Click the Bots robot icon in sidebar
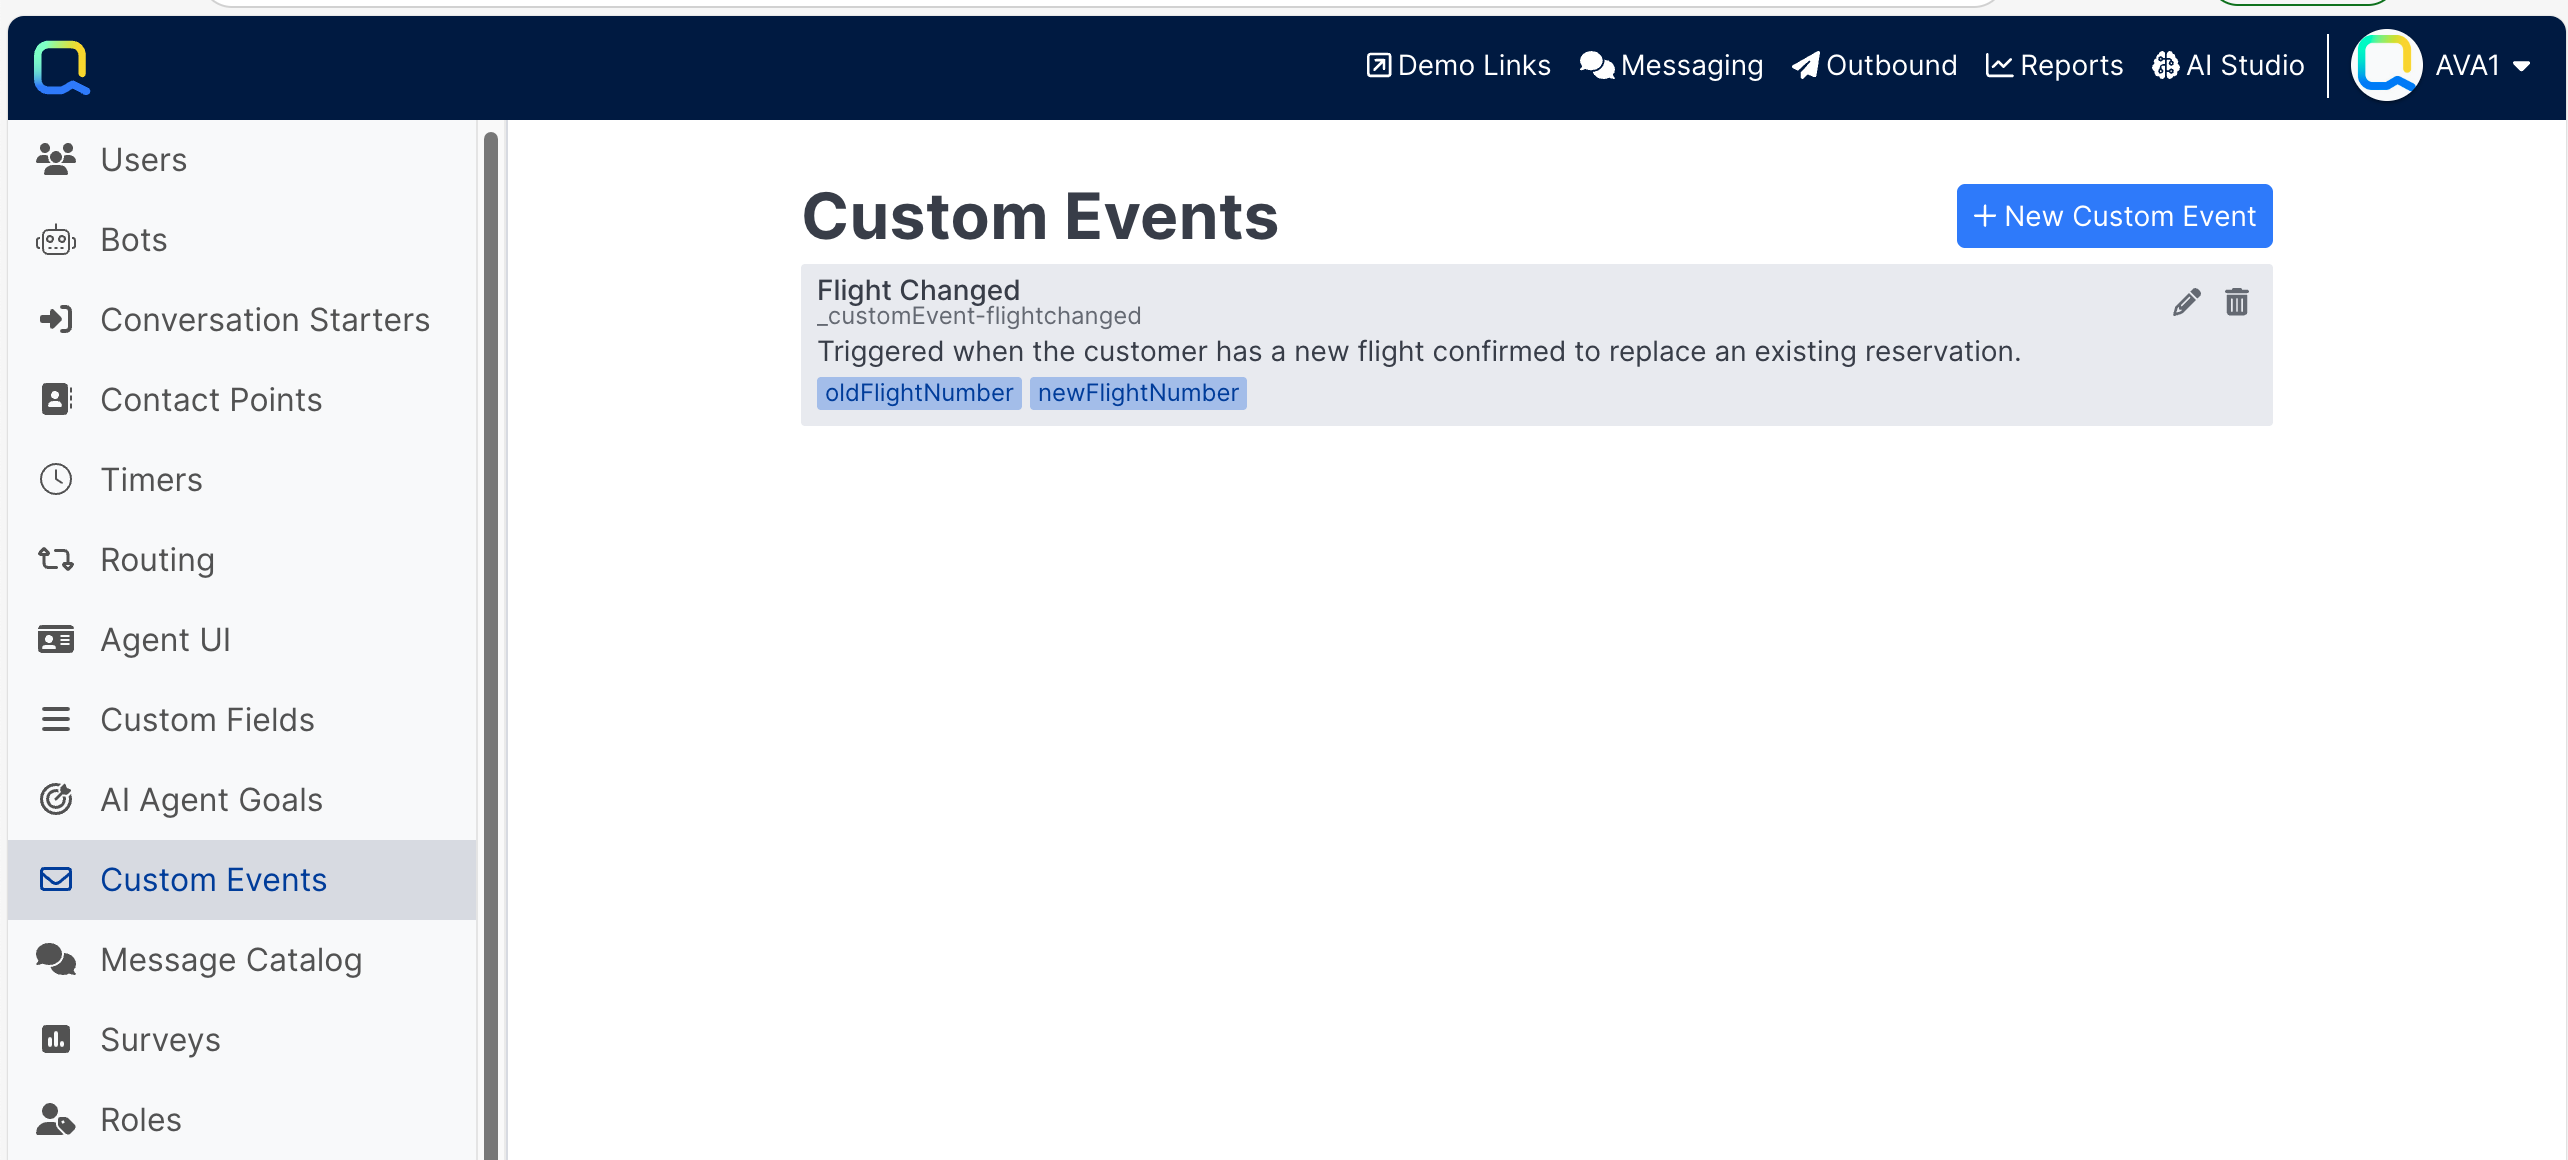 [56, 240]
